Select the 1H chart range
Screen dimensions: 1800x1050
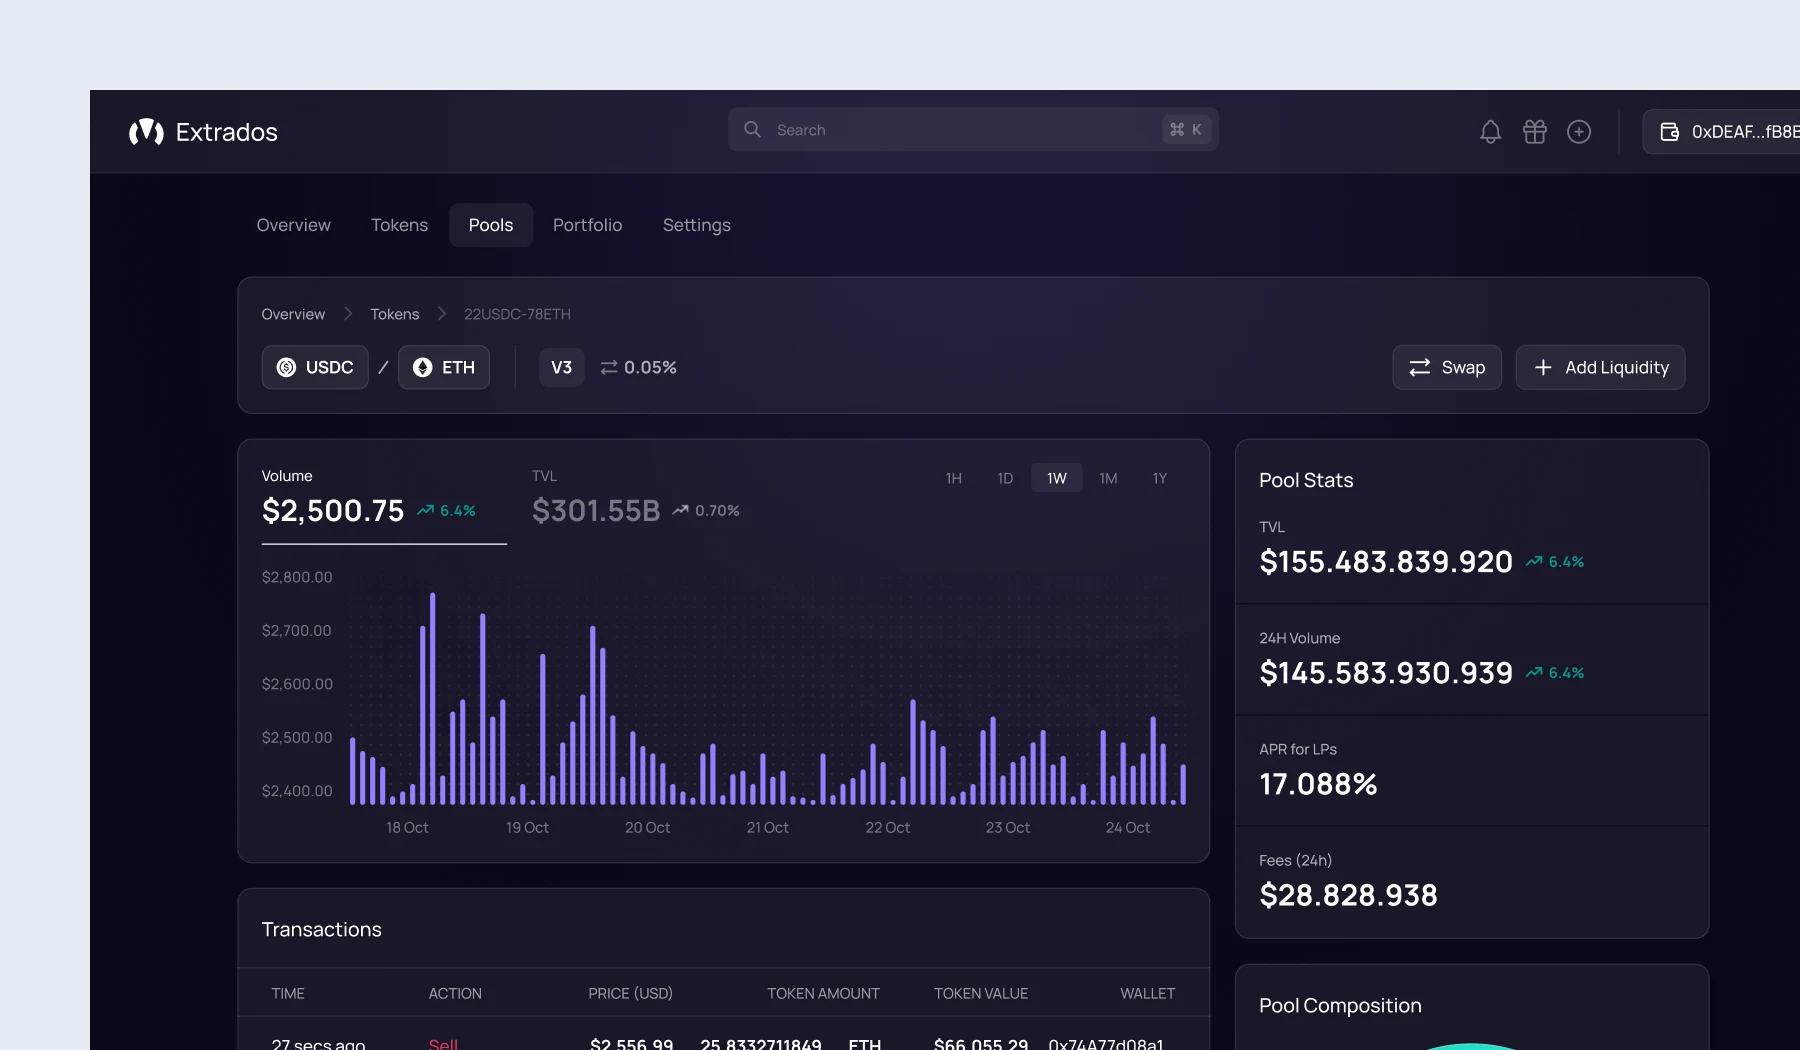click(x=953, y=479)
